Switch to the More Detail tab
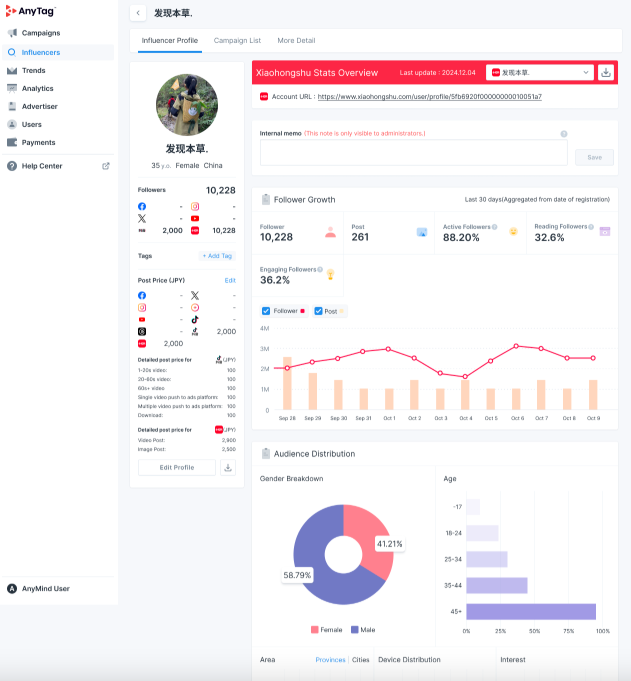Screen dimensions: 631x681 (296, 41)
